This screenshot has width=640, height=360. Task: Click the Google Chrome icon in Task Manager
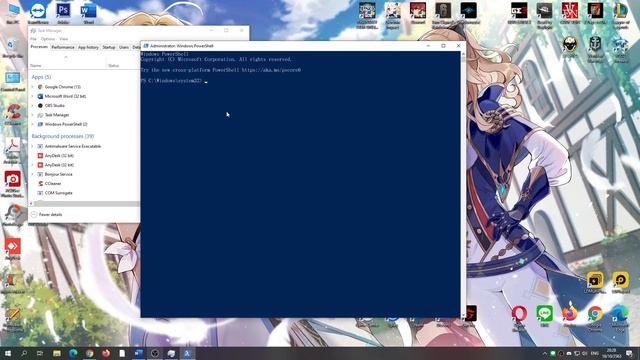point(40,87)
